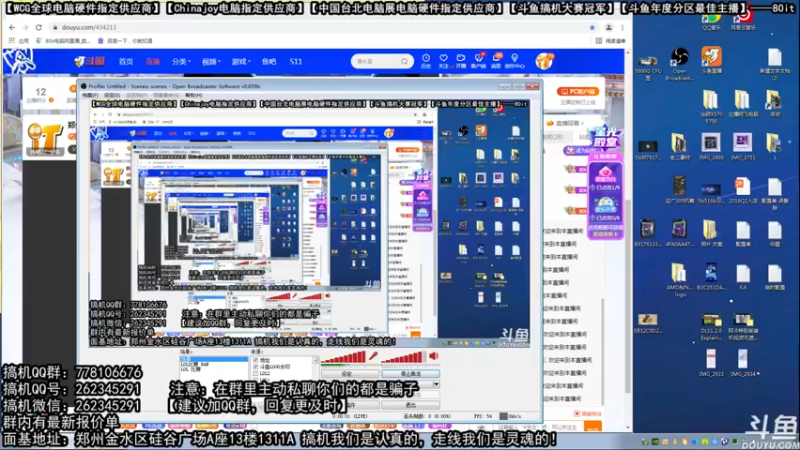Open the Apps bookmark shortcut
The width and height of the screenshot is (800, 450).
tap(18, 41)
